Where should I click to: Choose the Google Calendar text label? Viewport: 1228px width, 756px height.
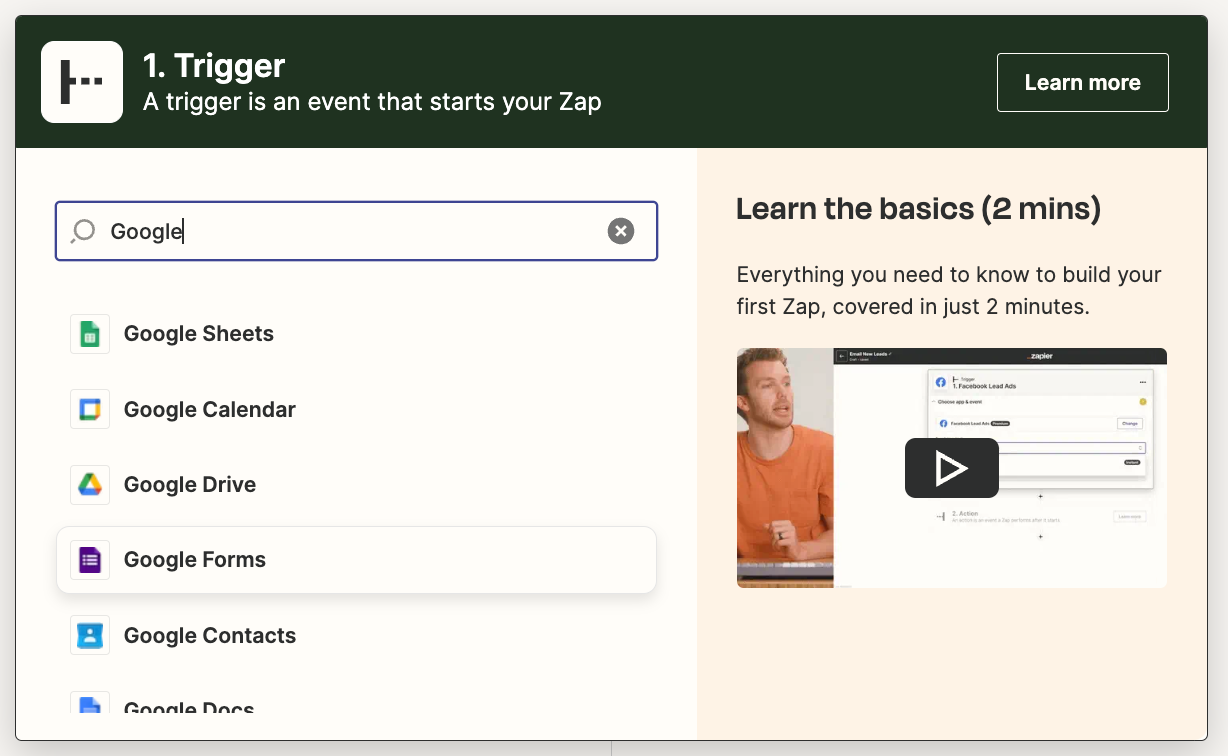click(x=210, y=409)
